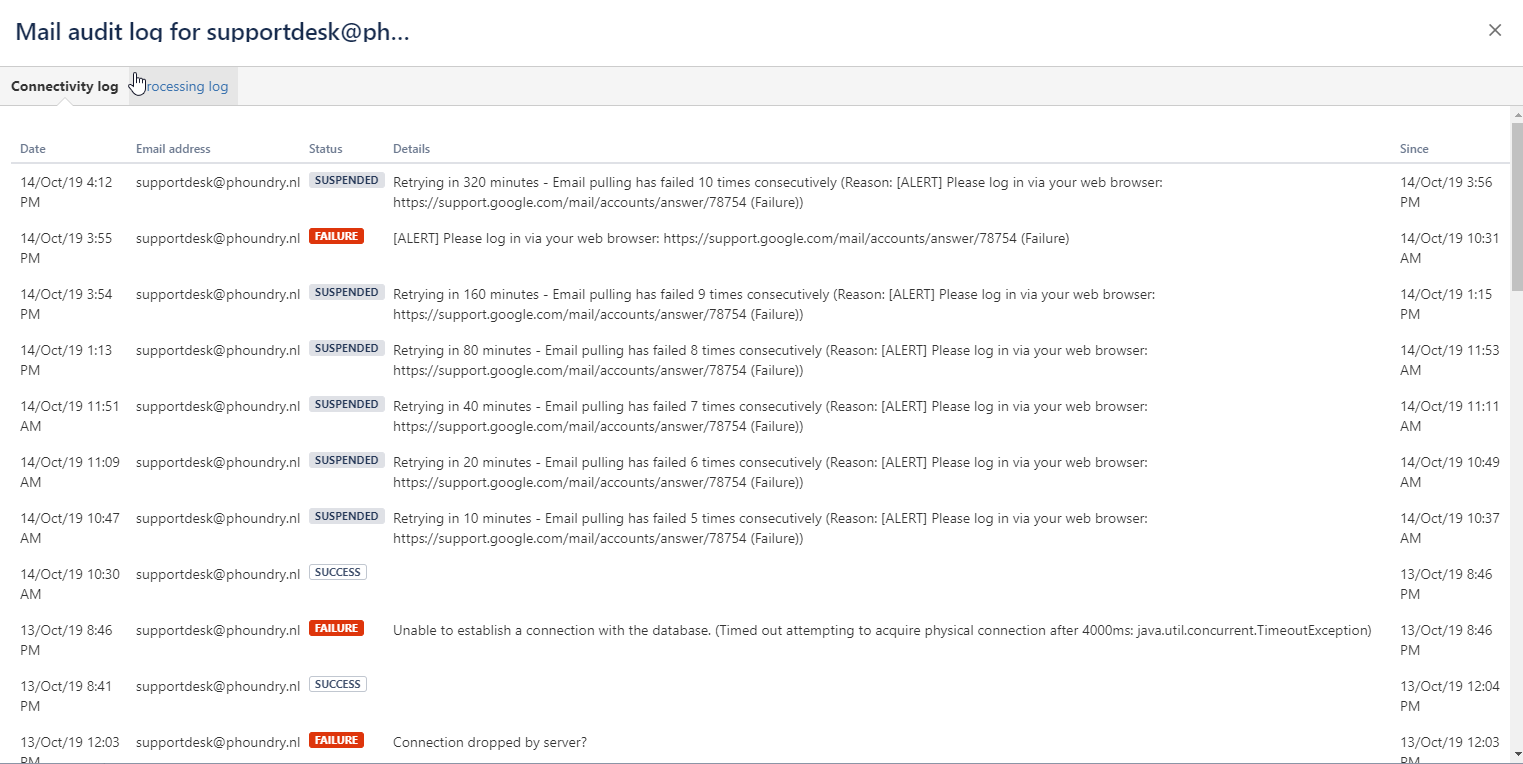This screenshot has height=764, width=1523.
Task: Click the 'Retrying in 160 minutes' details text
Action: click(774, 305)
